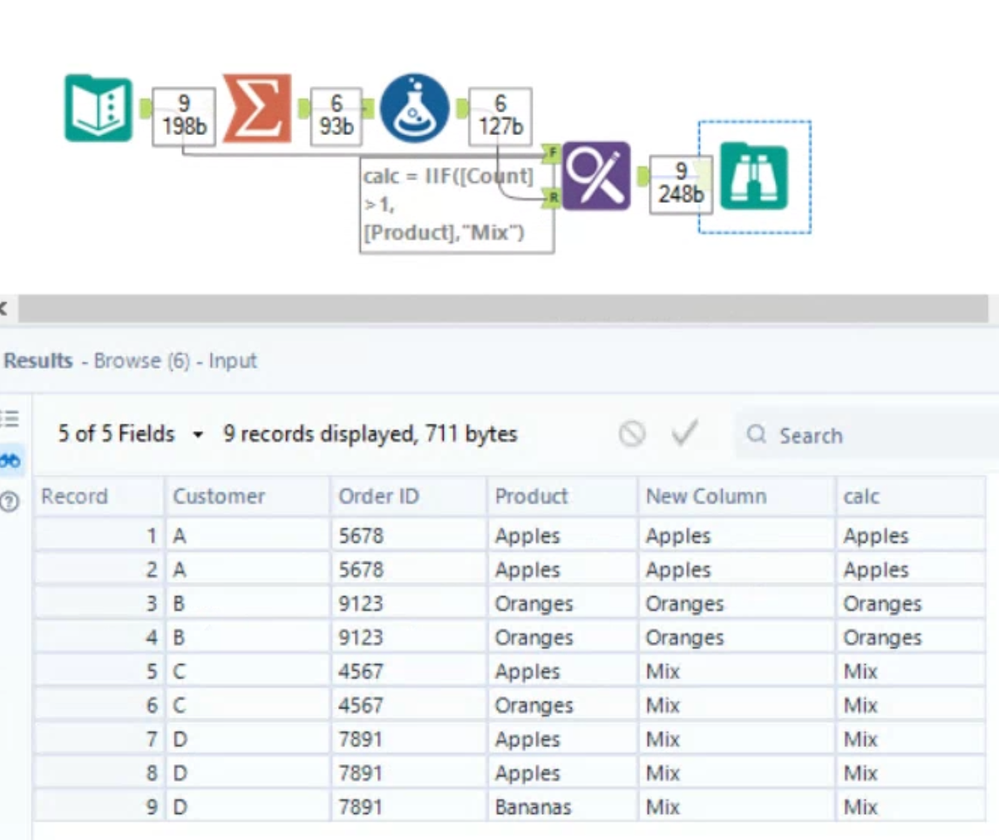
Task: Click the Search results input field
Action: [866, 435]
